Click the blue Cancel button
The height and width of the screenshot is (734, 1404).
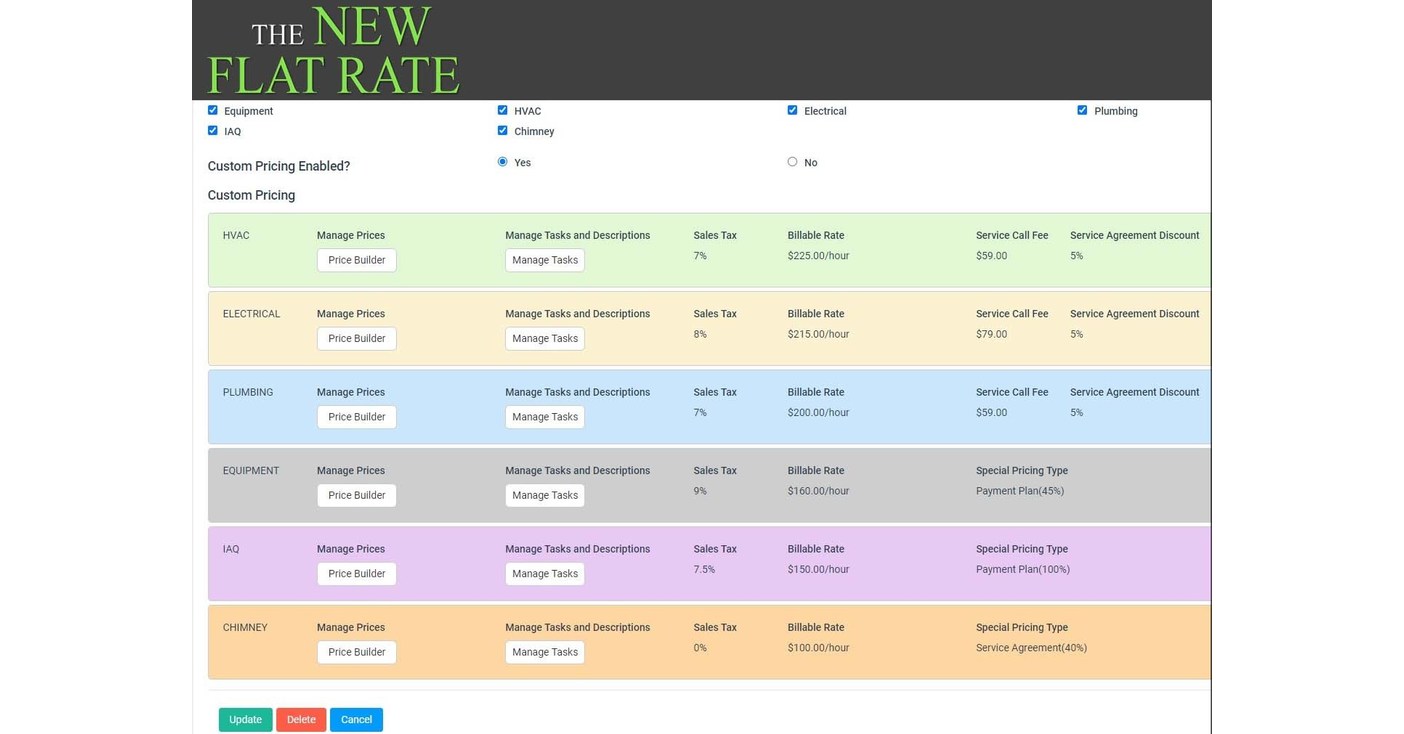356,720
